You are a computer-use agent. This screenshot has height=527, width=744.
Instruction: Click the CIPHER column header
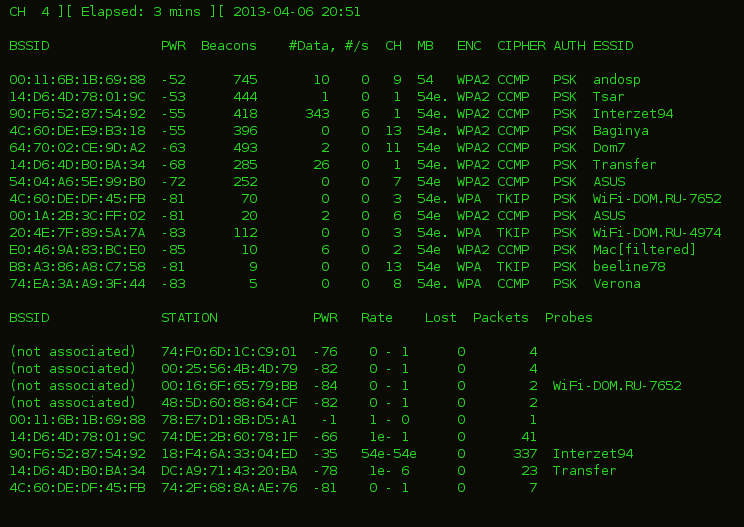[521, 46]
